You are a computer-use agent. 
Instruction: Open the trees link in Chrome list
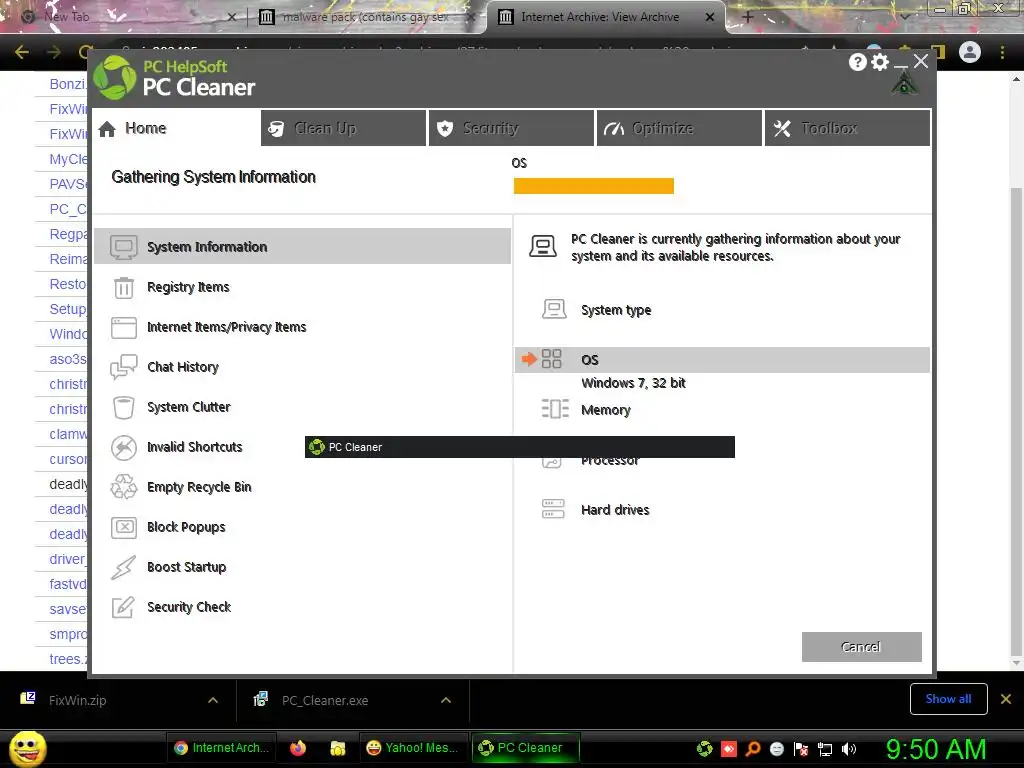coord(68,659)
